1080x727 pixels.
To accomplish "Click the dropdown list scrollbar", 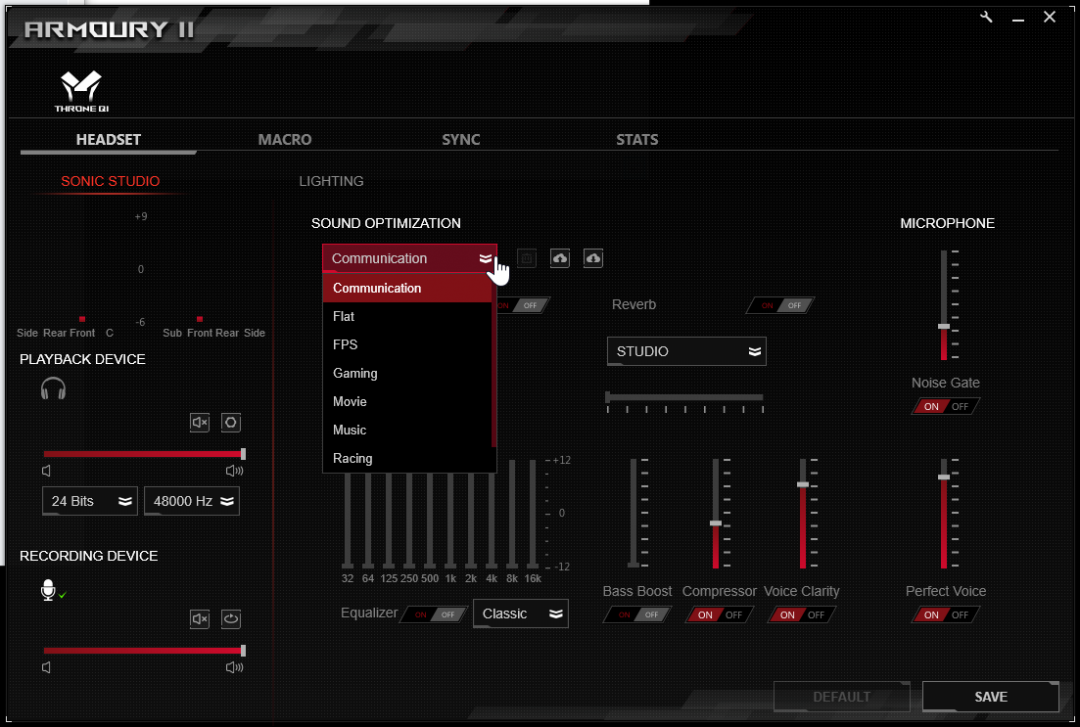I will (495, 360).
